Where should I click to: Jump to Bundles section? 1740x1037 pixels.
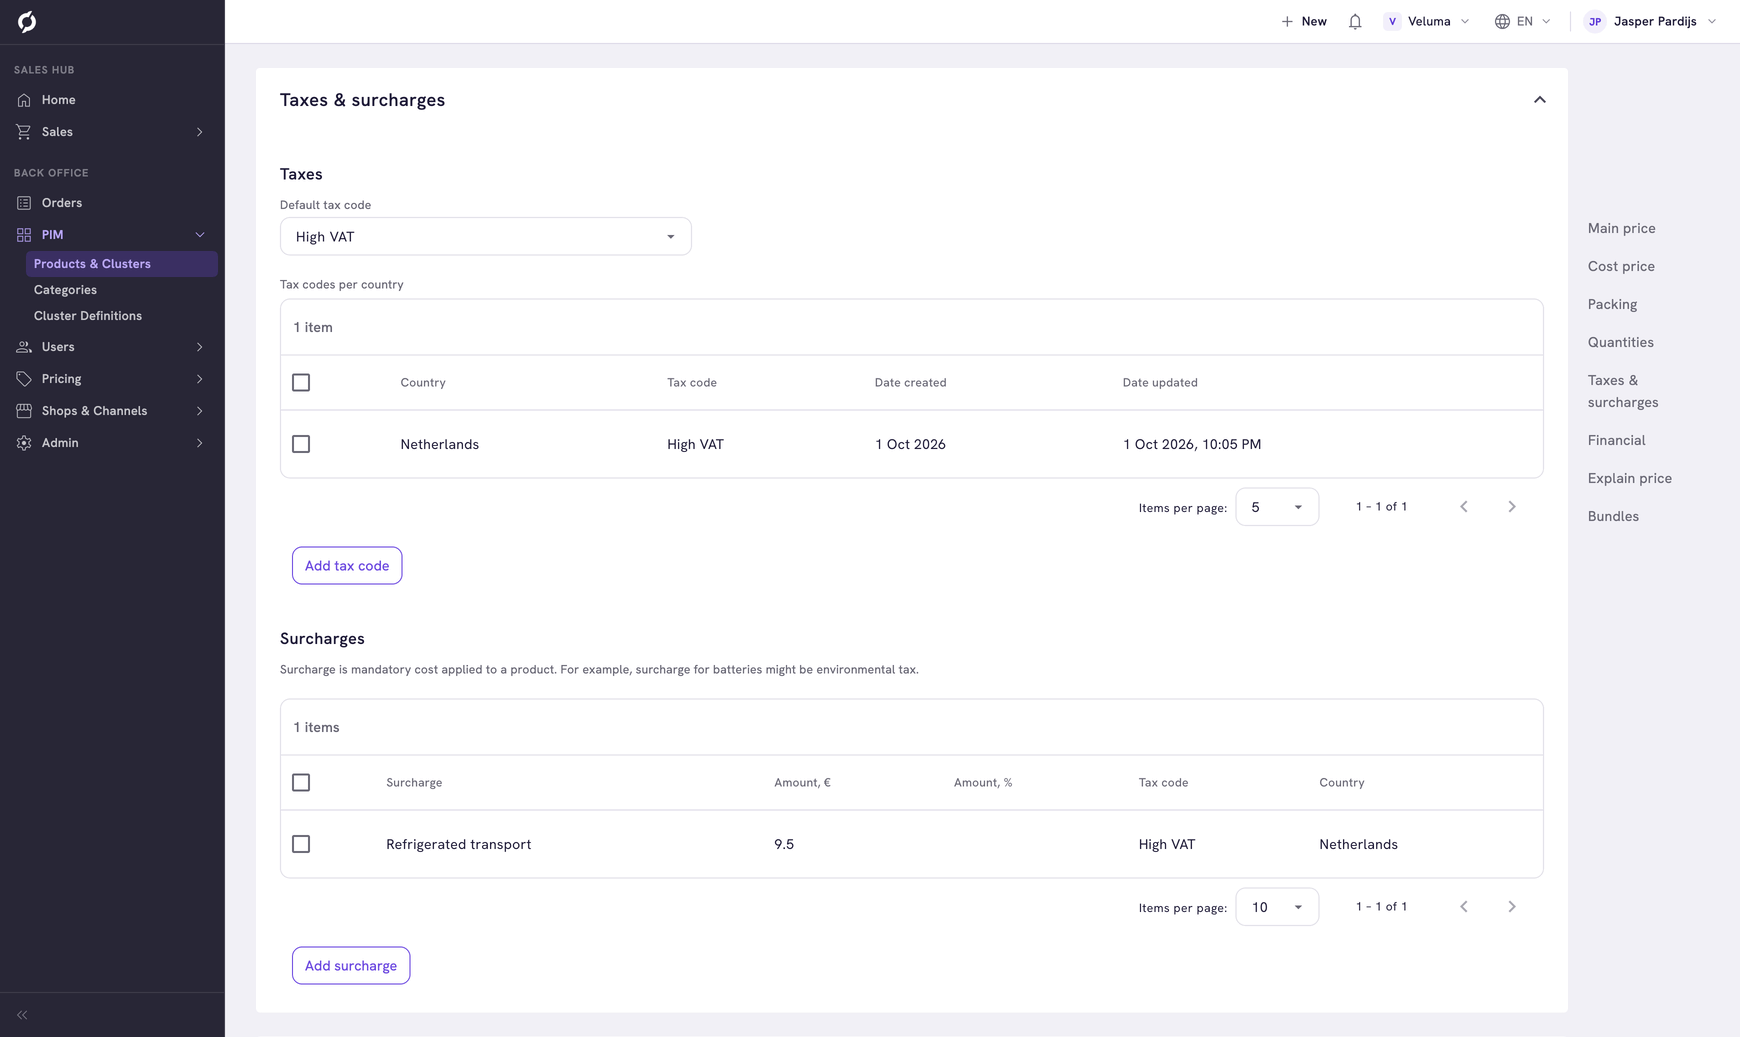1613,516
